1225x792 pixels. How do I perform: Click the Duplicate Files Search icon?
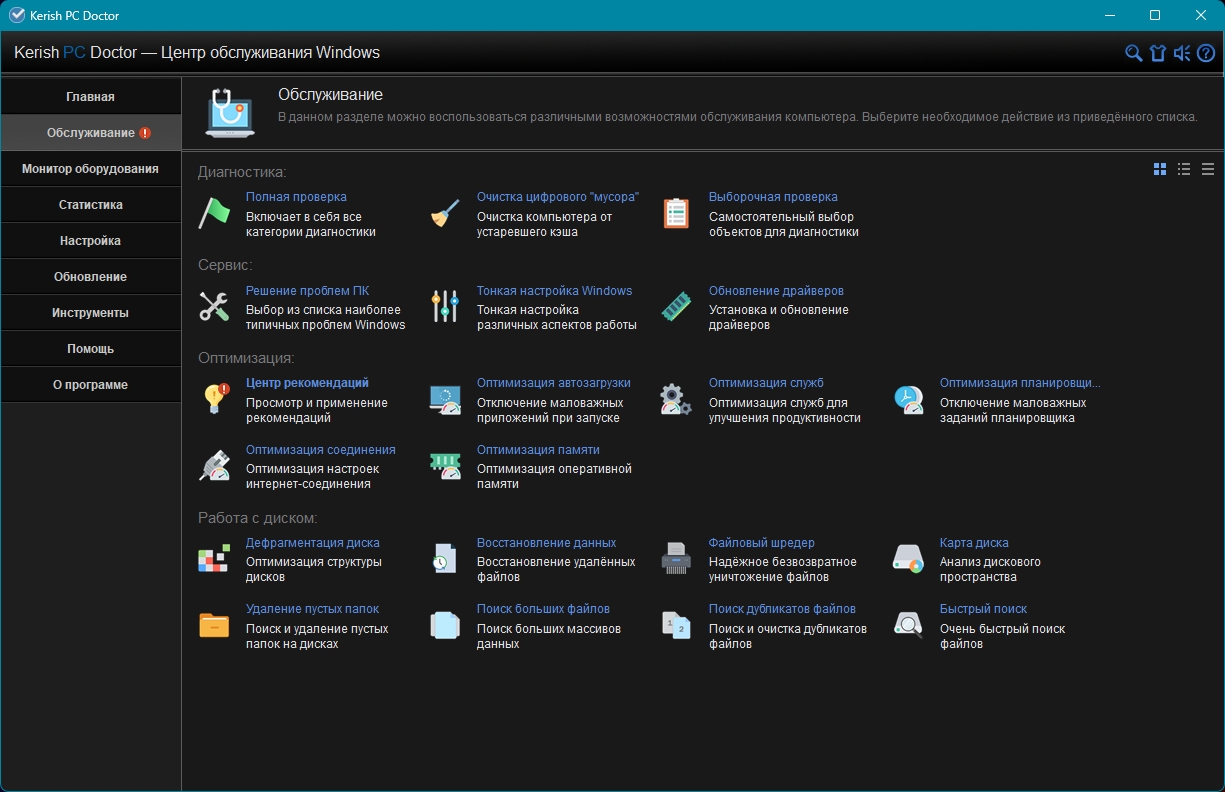677,625
